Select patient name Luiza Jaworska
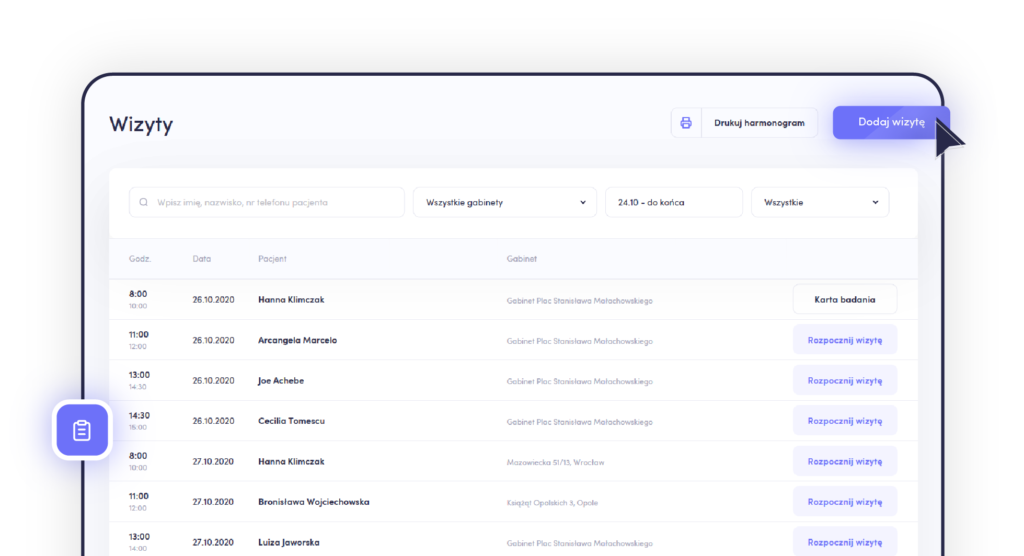Image resolution: width=1024 pixels, height=556 pixels. (289, 542)
